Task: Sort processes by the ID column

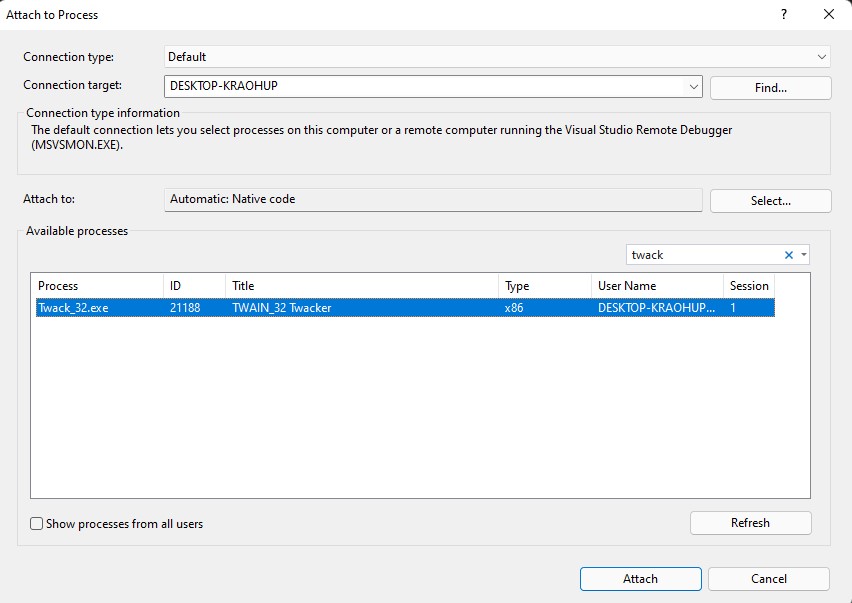Action: pos(190,285)
